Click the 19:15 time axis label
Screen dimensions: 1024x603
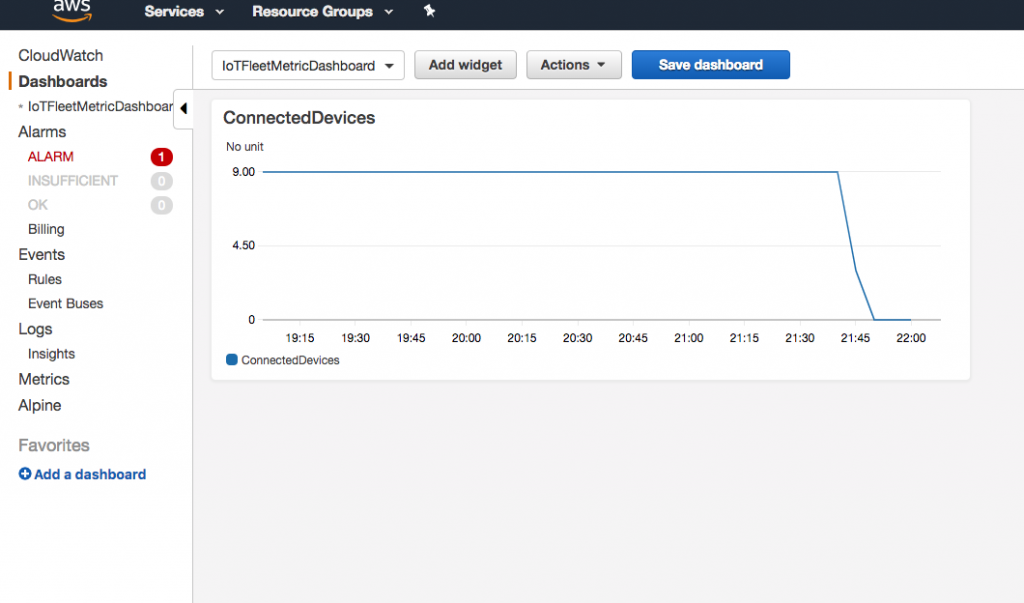[x=300, y=338]
